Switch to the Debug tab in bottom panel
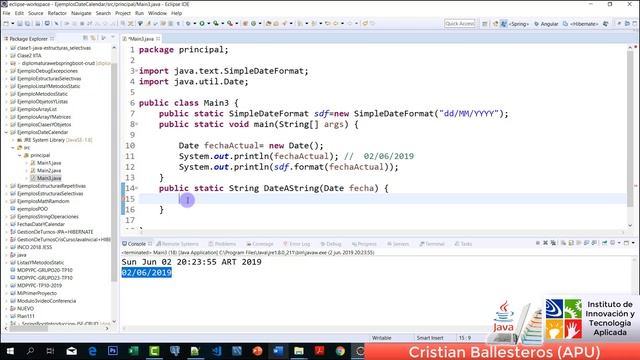This screenshot has width=640, height=360. tap(331, 244)
